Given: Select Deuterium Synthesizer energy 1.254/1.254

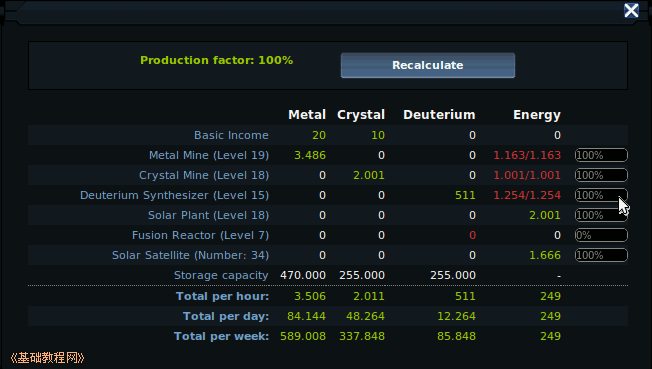Looking at the screenshot, I should pyautogui.click(x=527, y=195).
